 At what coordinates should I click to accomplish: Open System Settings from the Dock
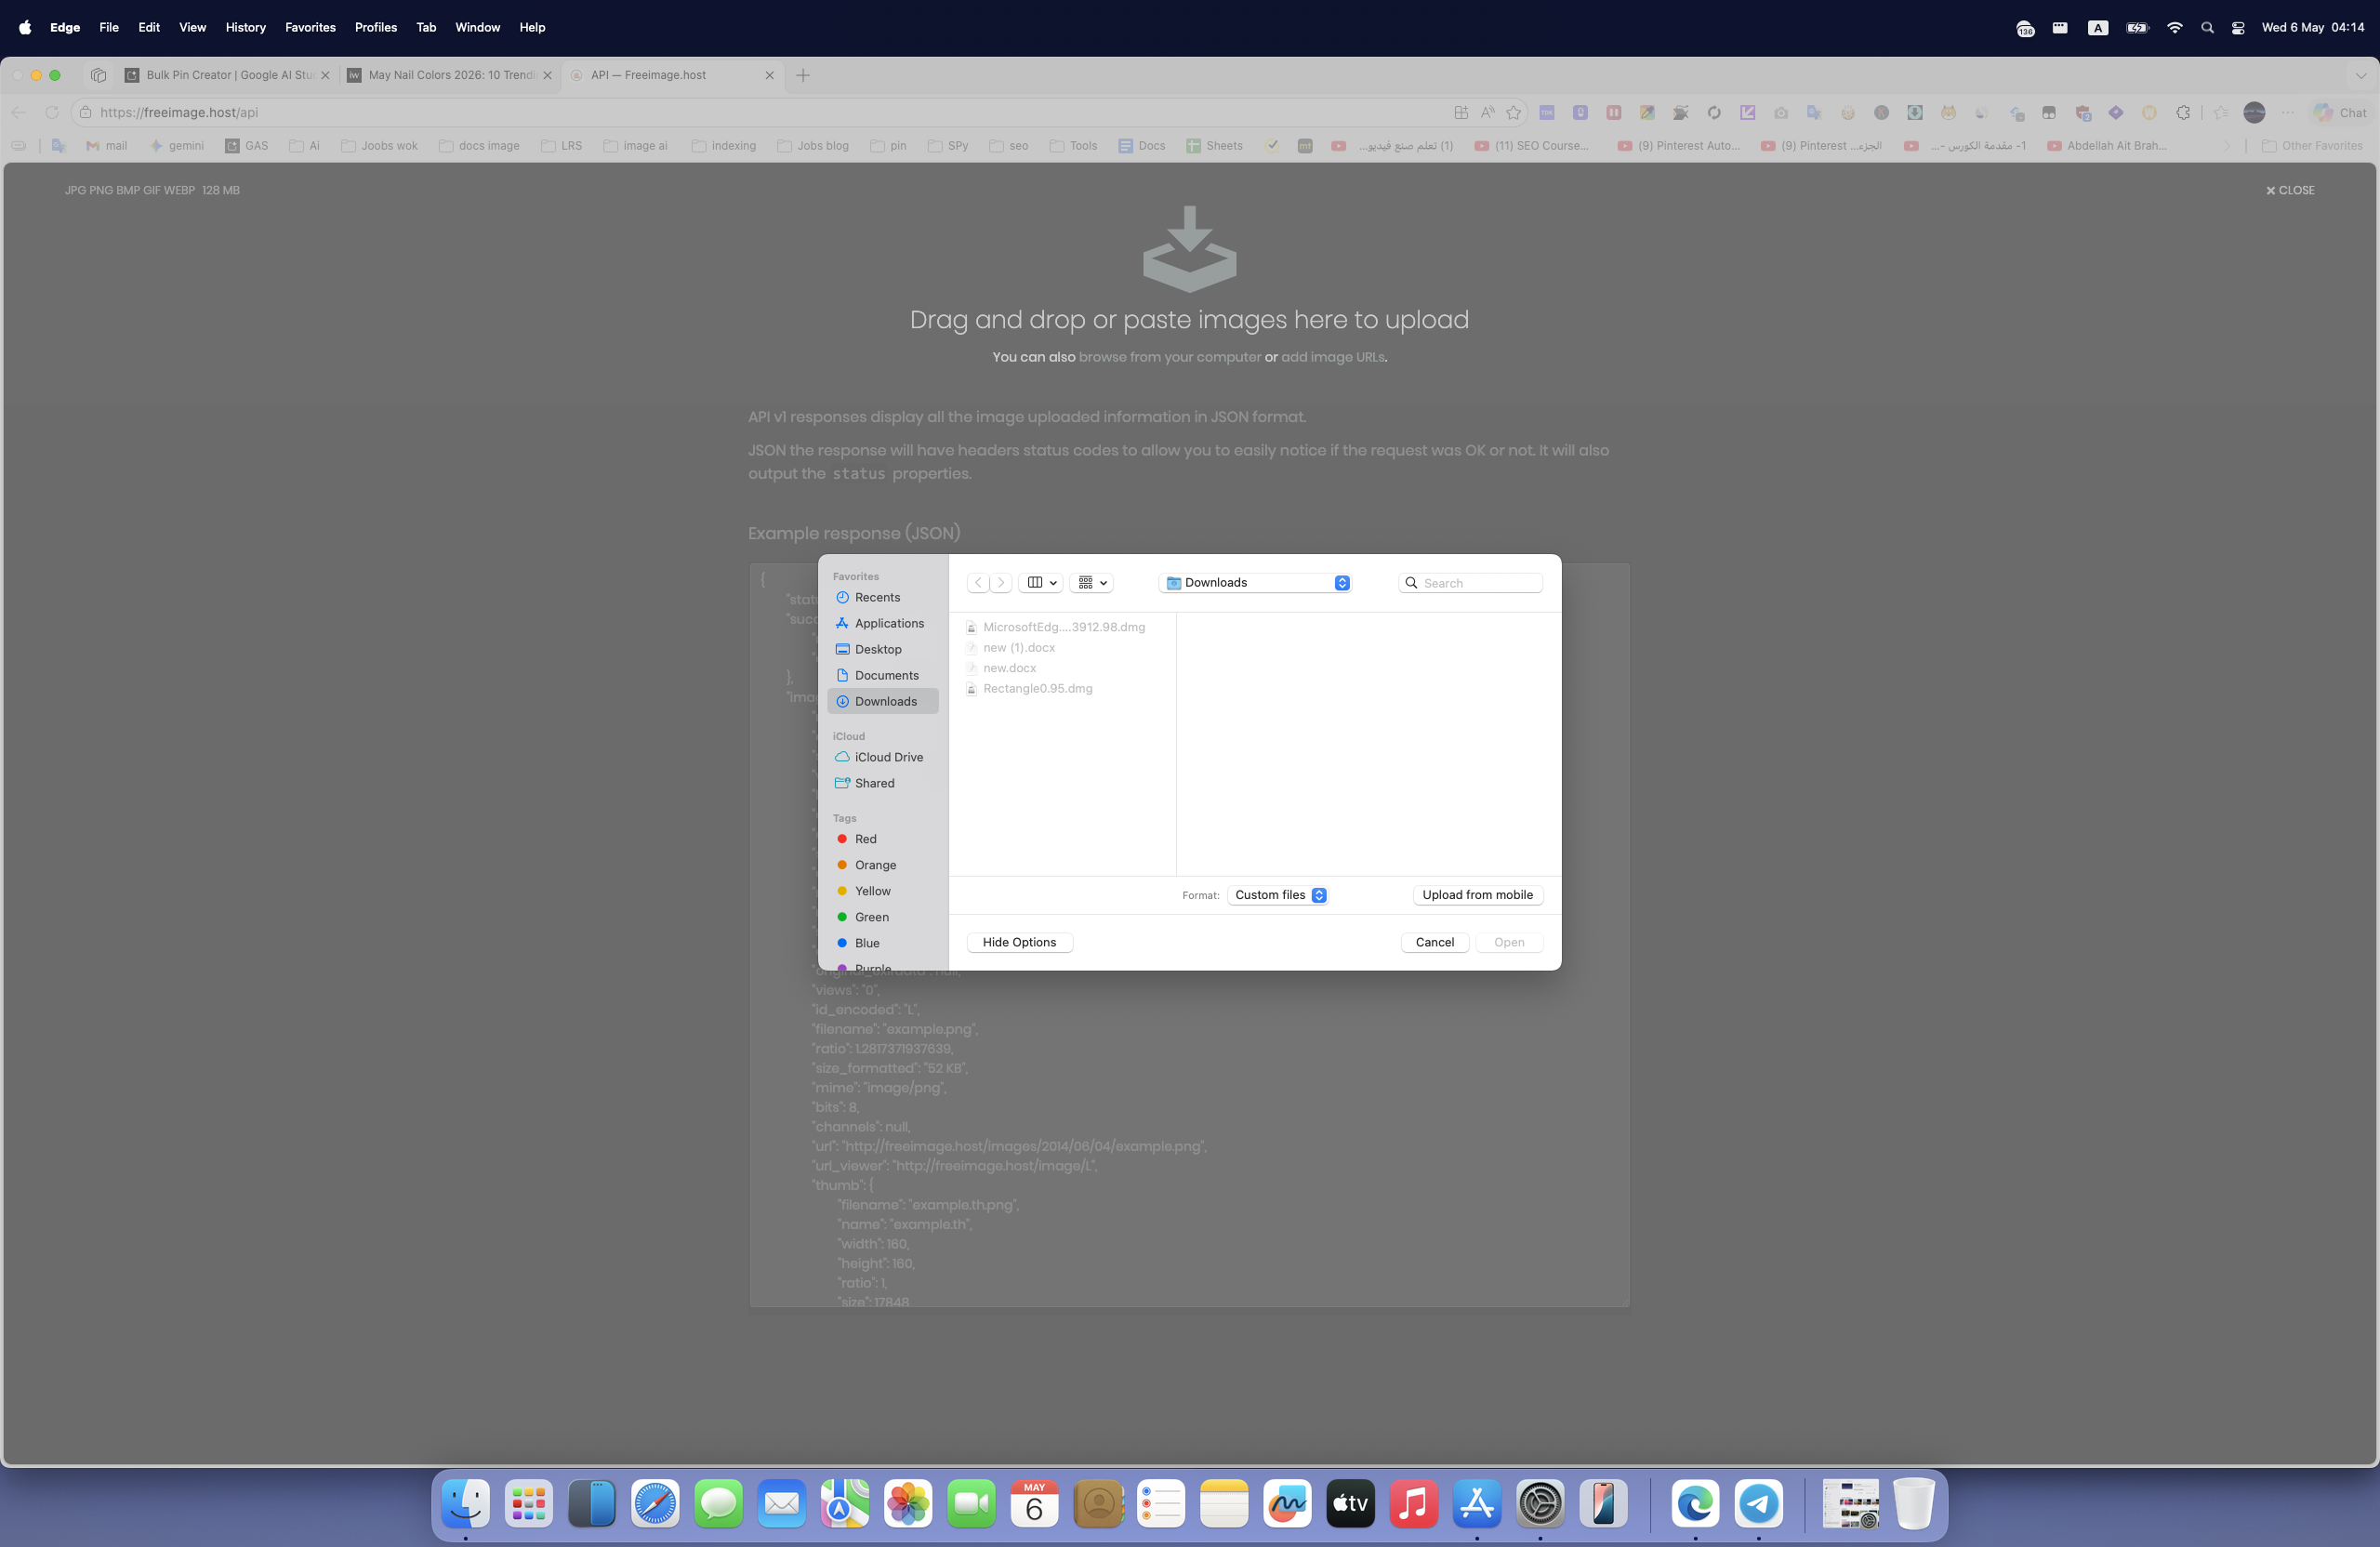coord(1540,1503)
